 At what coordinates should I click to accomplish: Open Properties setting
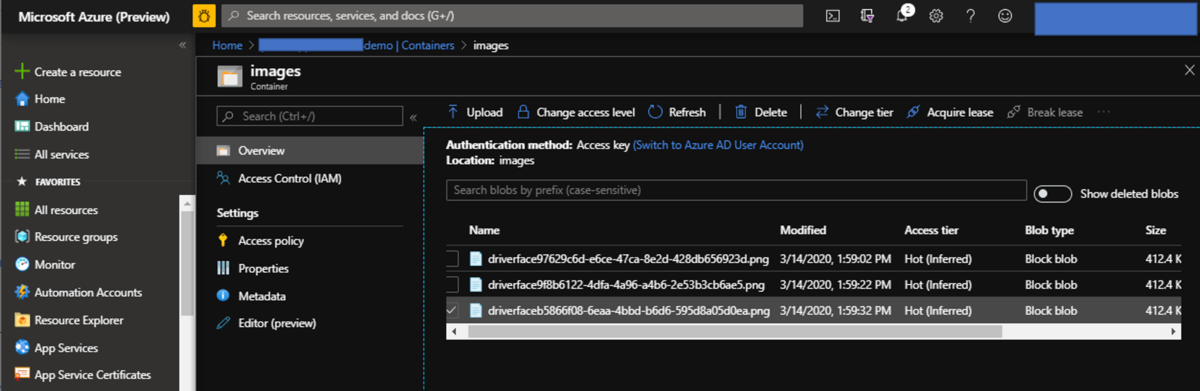point(252,268)
